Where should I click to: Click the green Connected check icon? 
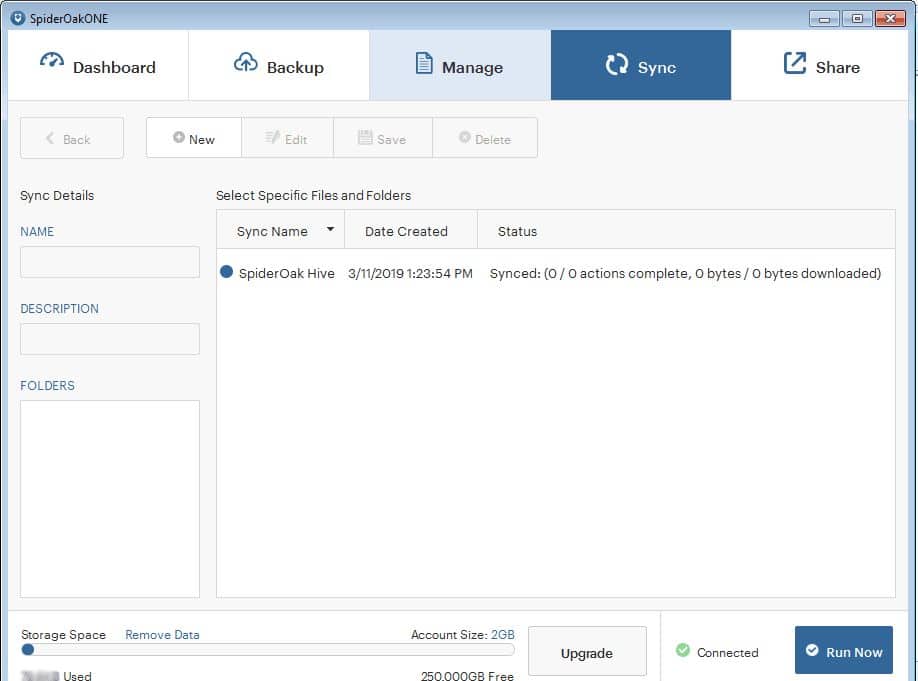coord(683,650)
